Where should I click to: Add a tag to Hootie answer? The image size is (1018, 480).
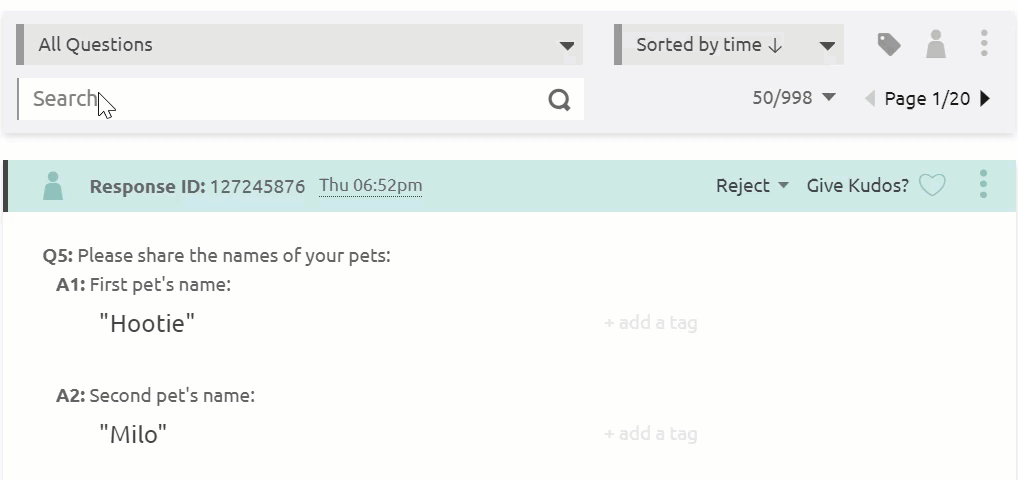click(651, 323)
